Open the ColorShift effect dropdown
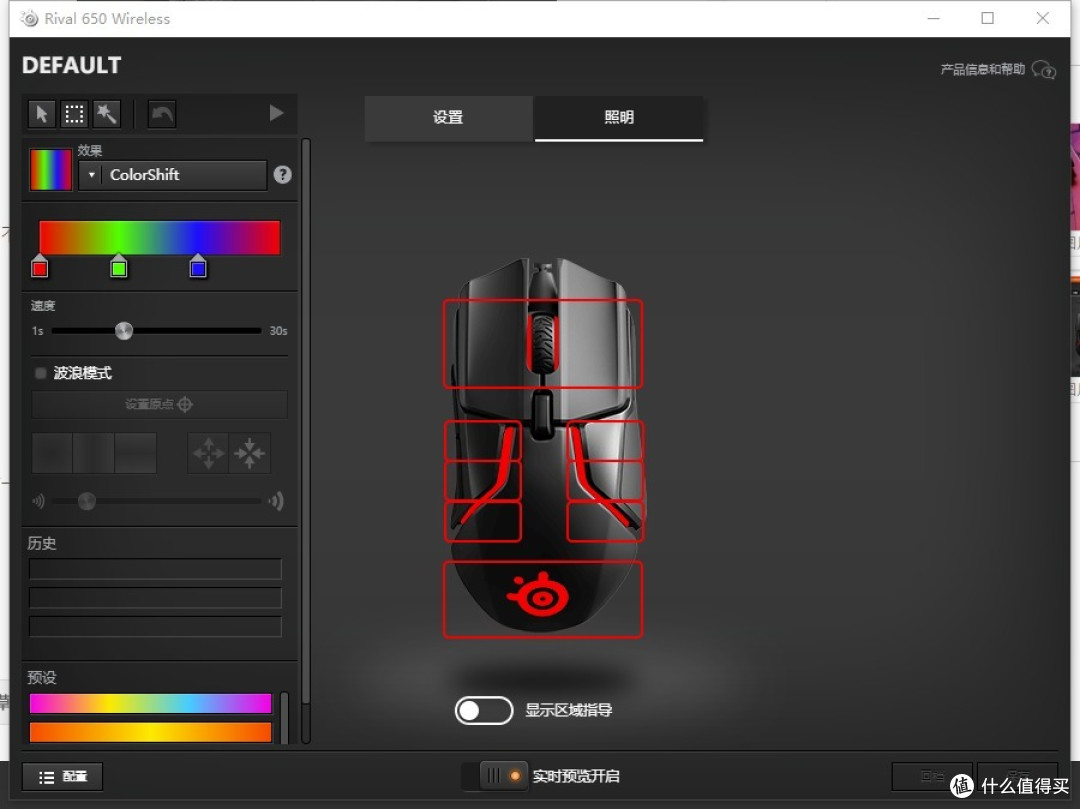This screenshot has height=809, width=1080. (x=173, y=175)
